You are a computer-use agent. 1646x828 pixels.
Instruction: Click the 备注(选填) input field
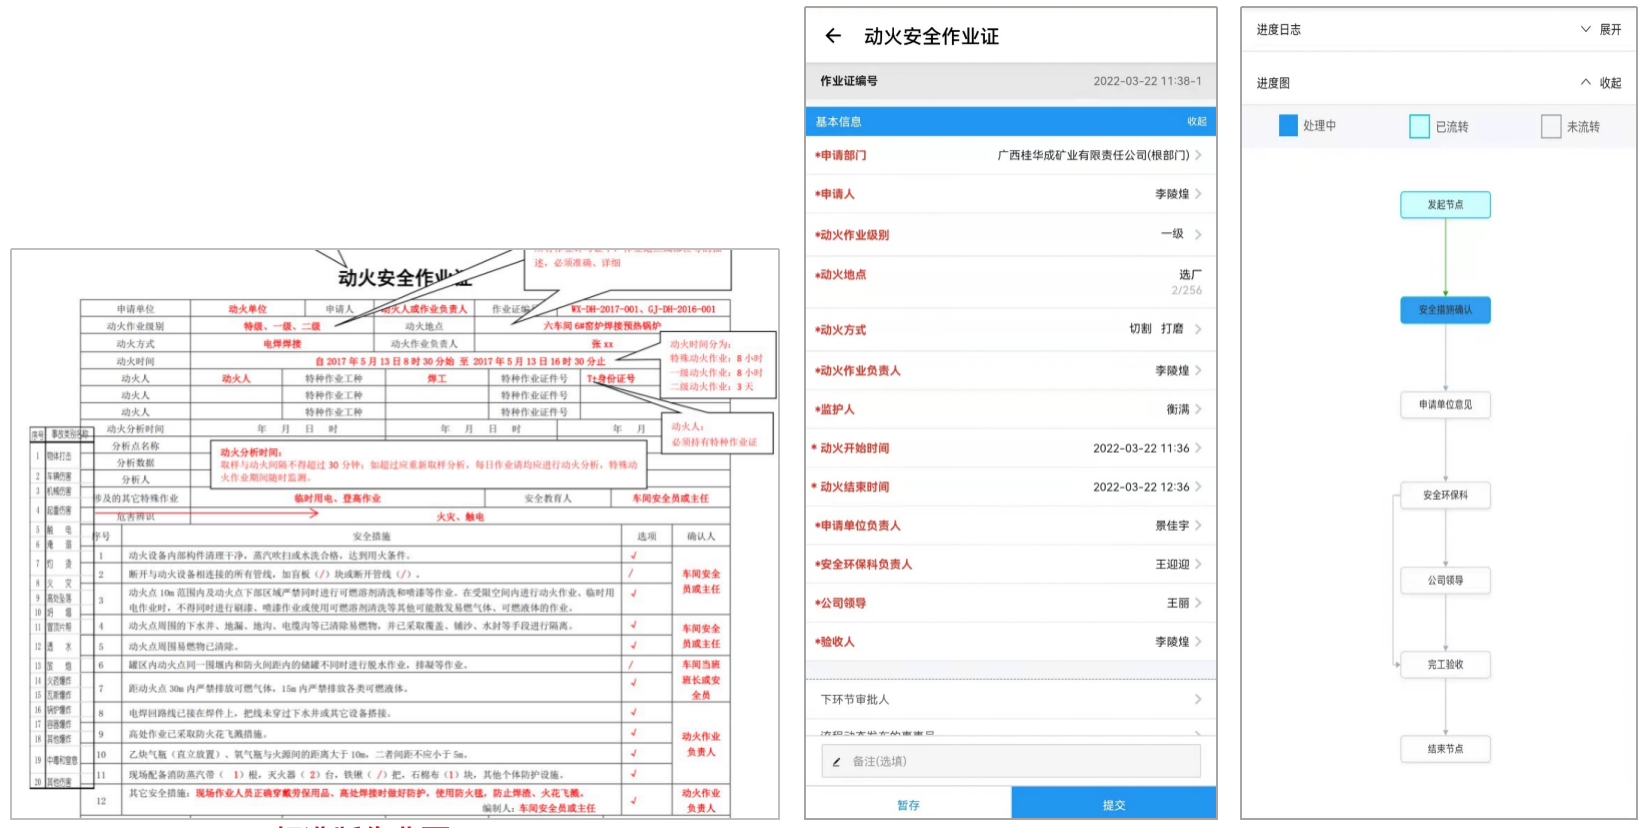pos(1011,761)
